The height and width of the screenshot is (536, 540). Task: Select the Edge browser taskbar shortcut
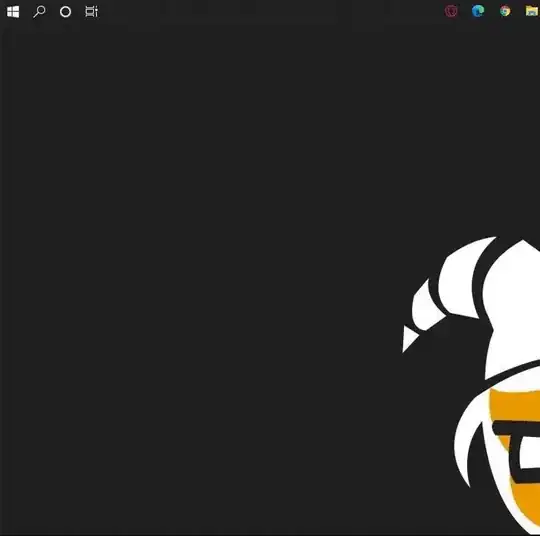(478, 11)
